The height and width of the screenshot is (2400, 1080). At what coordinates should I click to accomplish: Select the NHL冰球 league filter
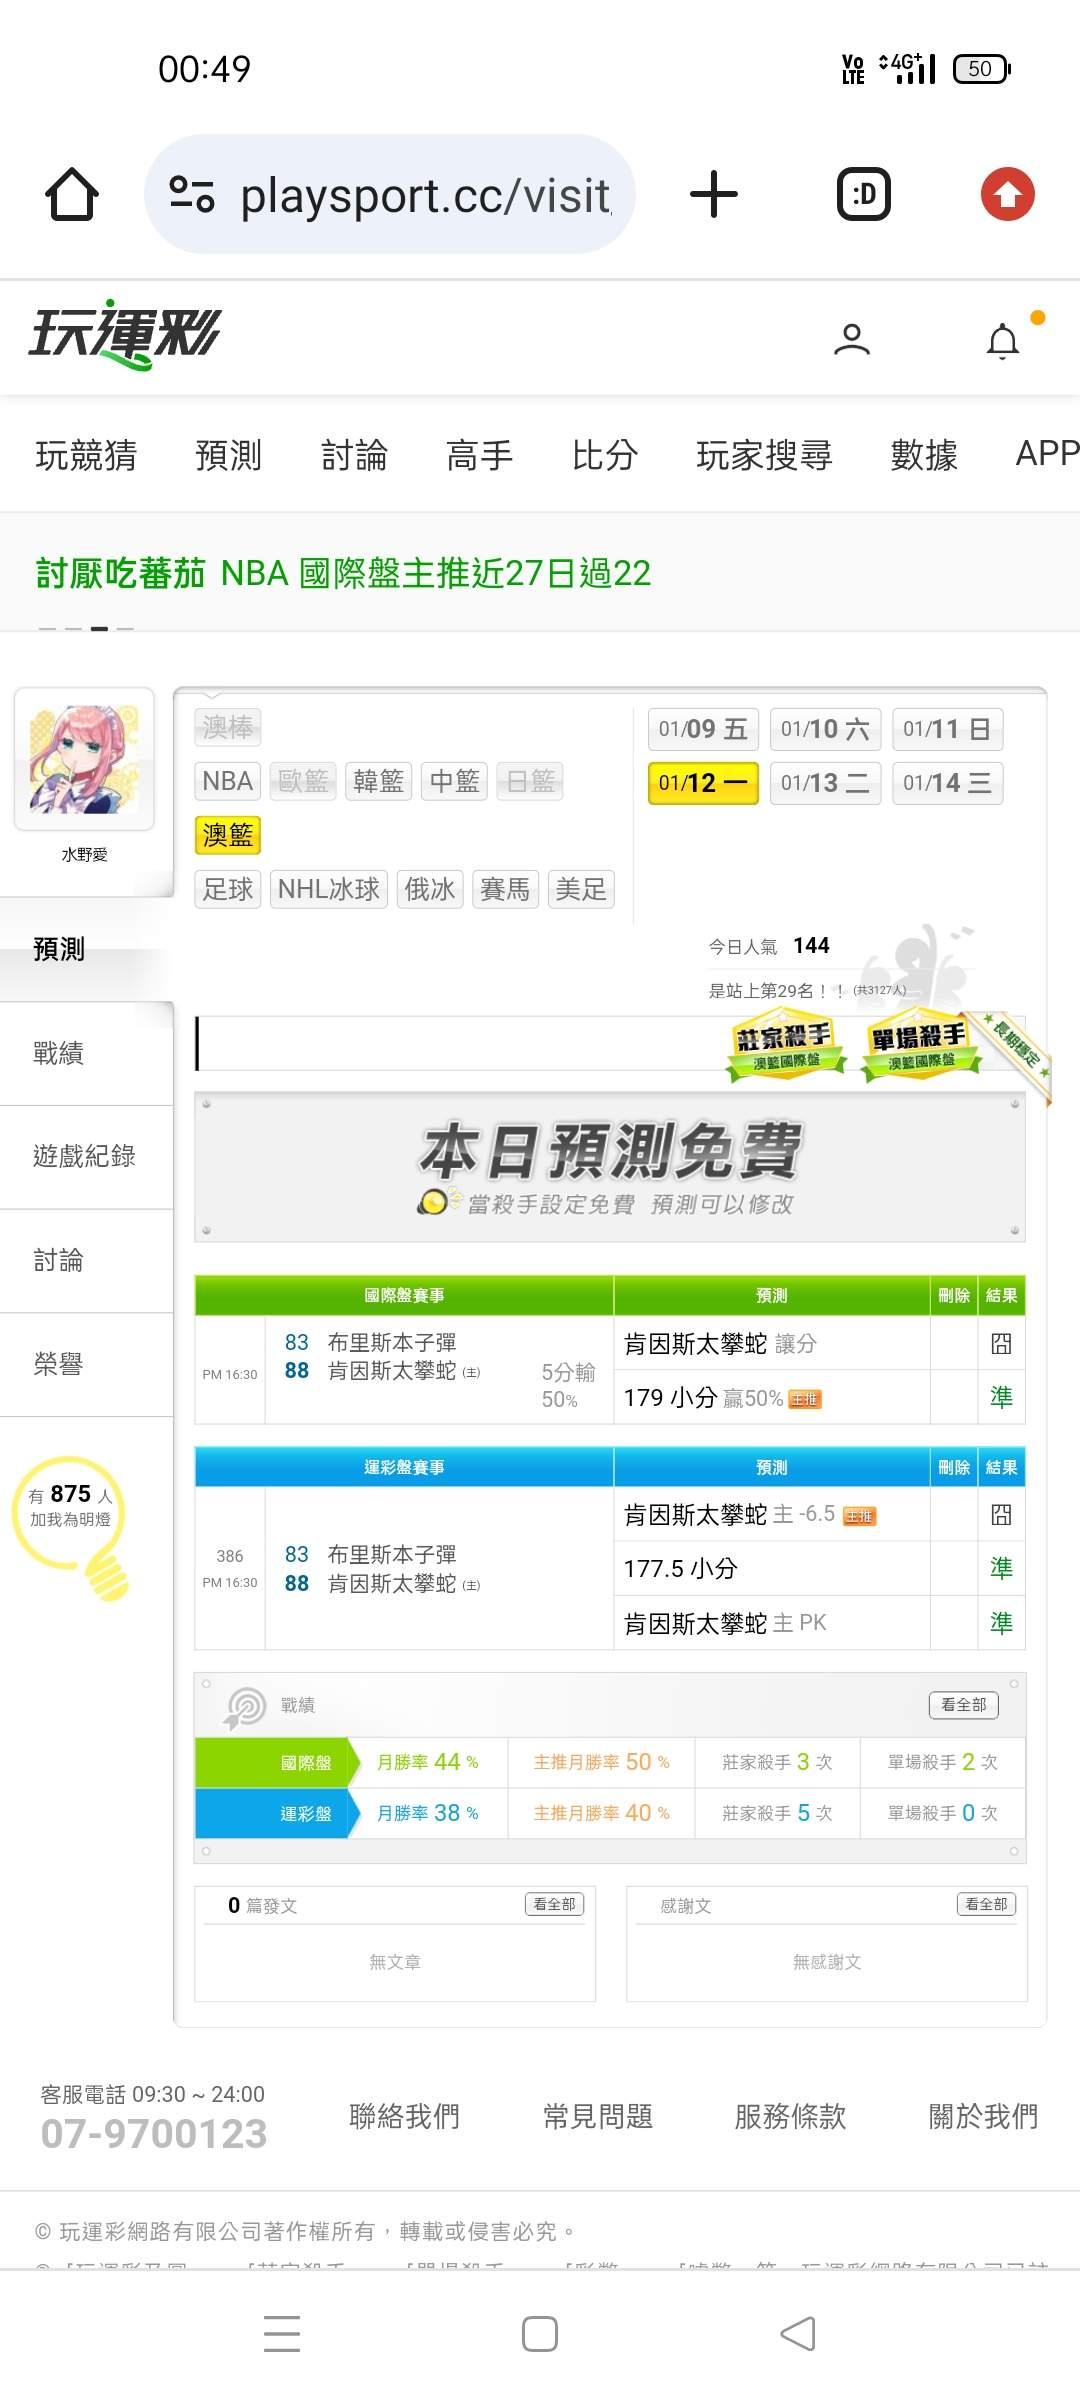coord(328,889)
